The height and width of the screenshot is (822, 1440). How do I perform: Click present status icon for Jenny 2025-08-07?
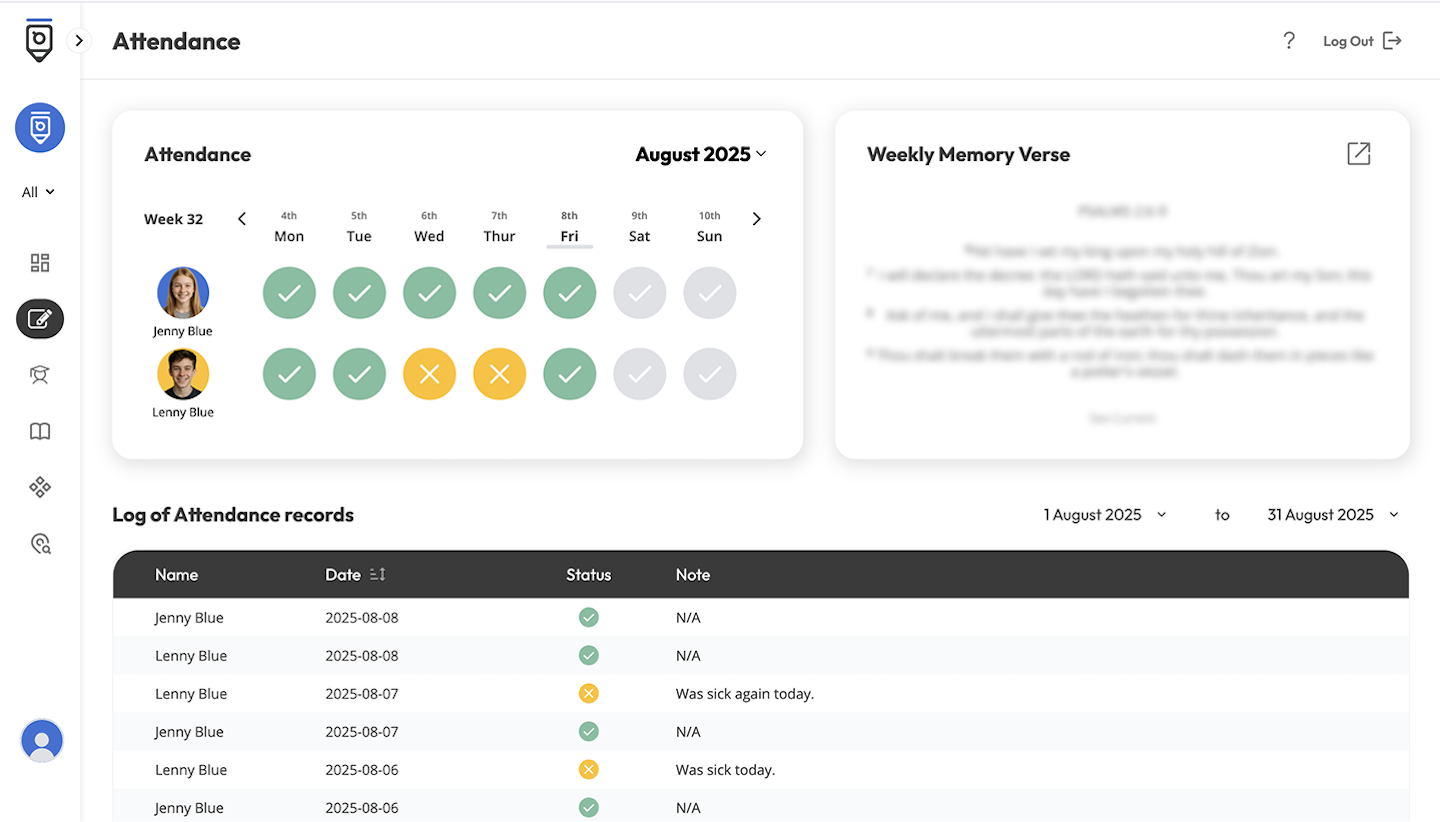(x=589, y=732)
